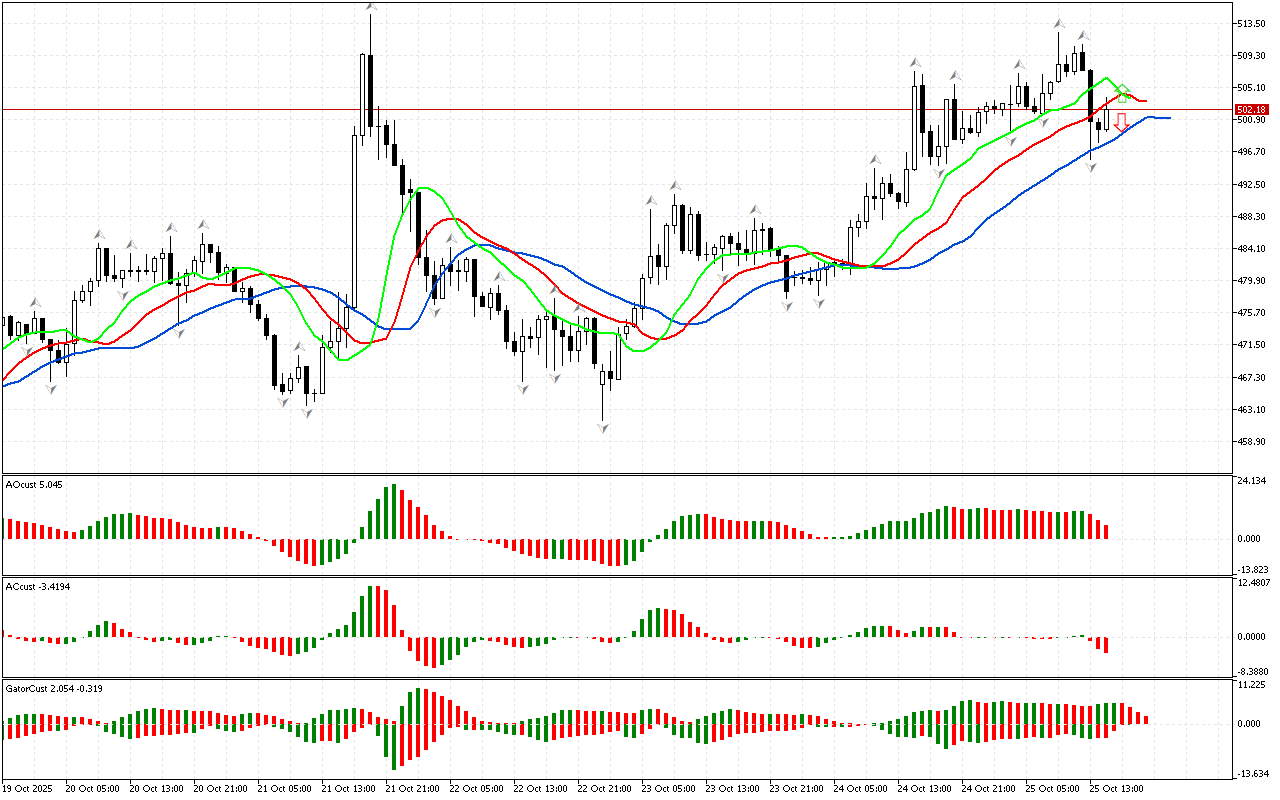Click the 21 Oct 13:00 time axis label
The image size is (1280, 800).
[x=347, y=788]
